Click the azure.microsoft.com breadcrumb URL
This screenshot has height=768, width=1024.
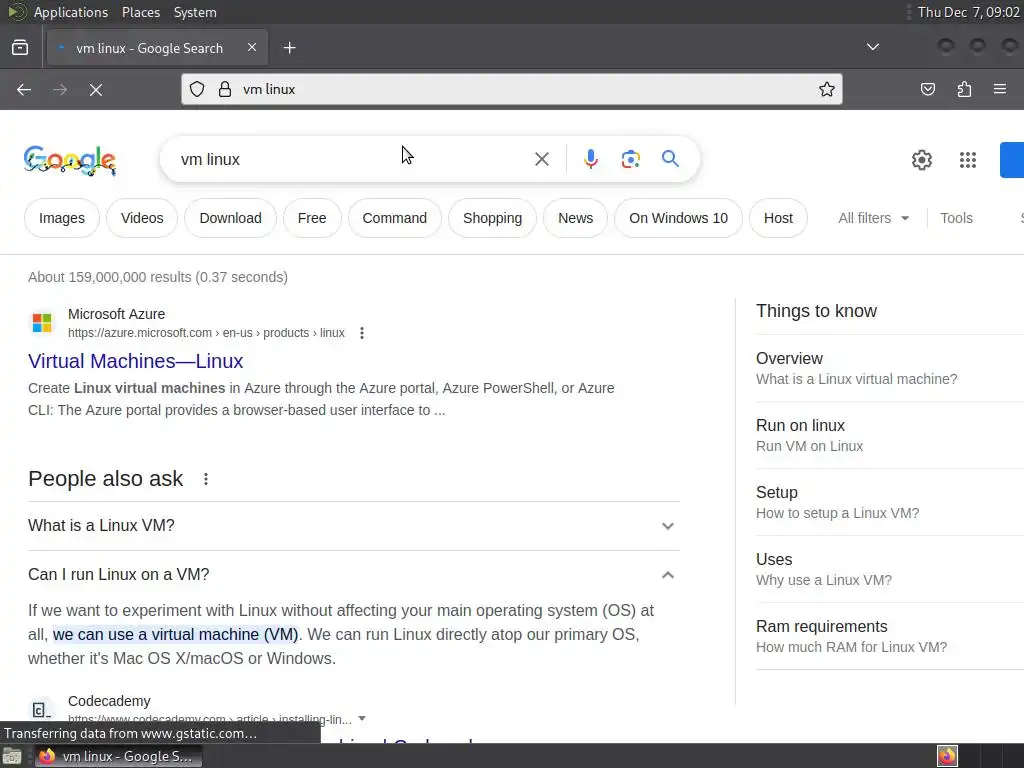click(x=206, y=333)
